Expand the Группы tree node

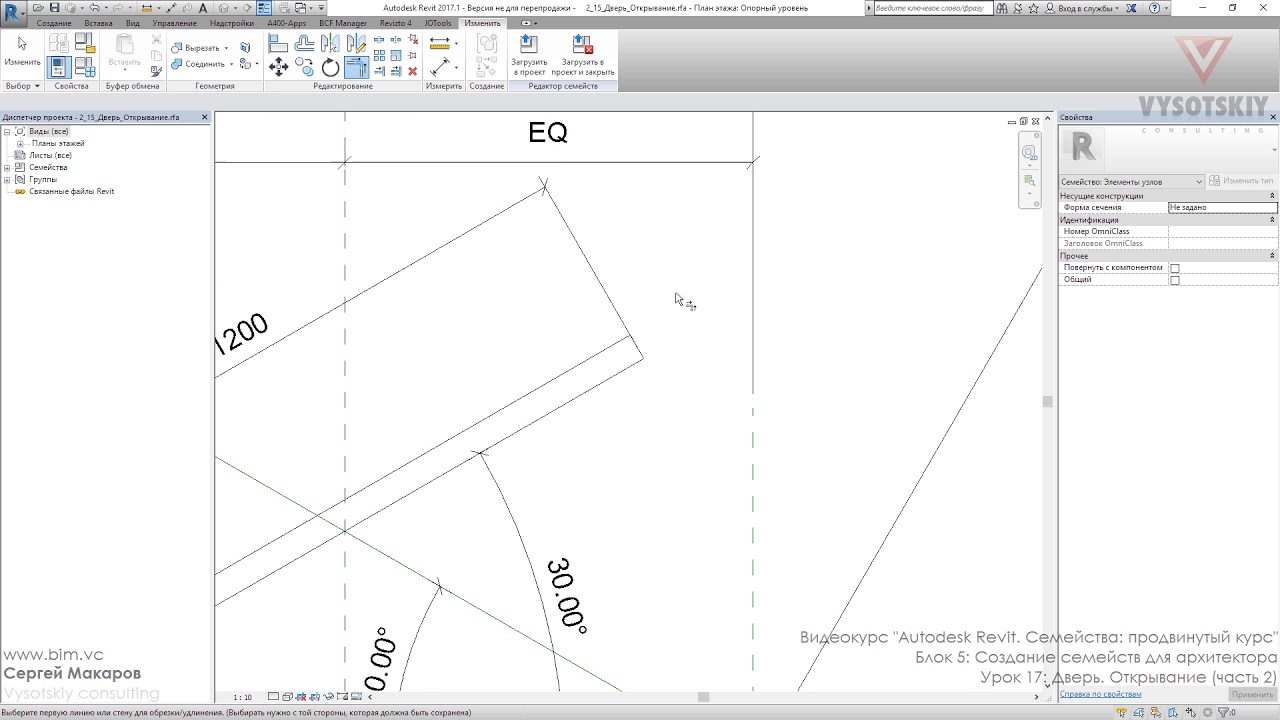[7, 179]
